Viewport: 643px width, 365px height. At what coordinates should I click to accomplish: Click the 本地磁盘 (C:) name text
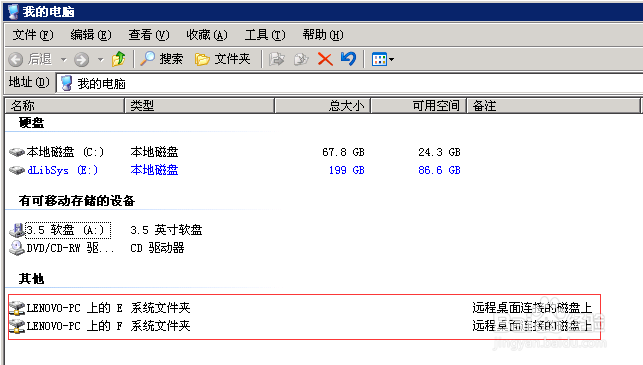(x=65, y=152)
